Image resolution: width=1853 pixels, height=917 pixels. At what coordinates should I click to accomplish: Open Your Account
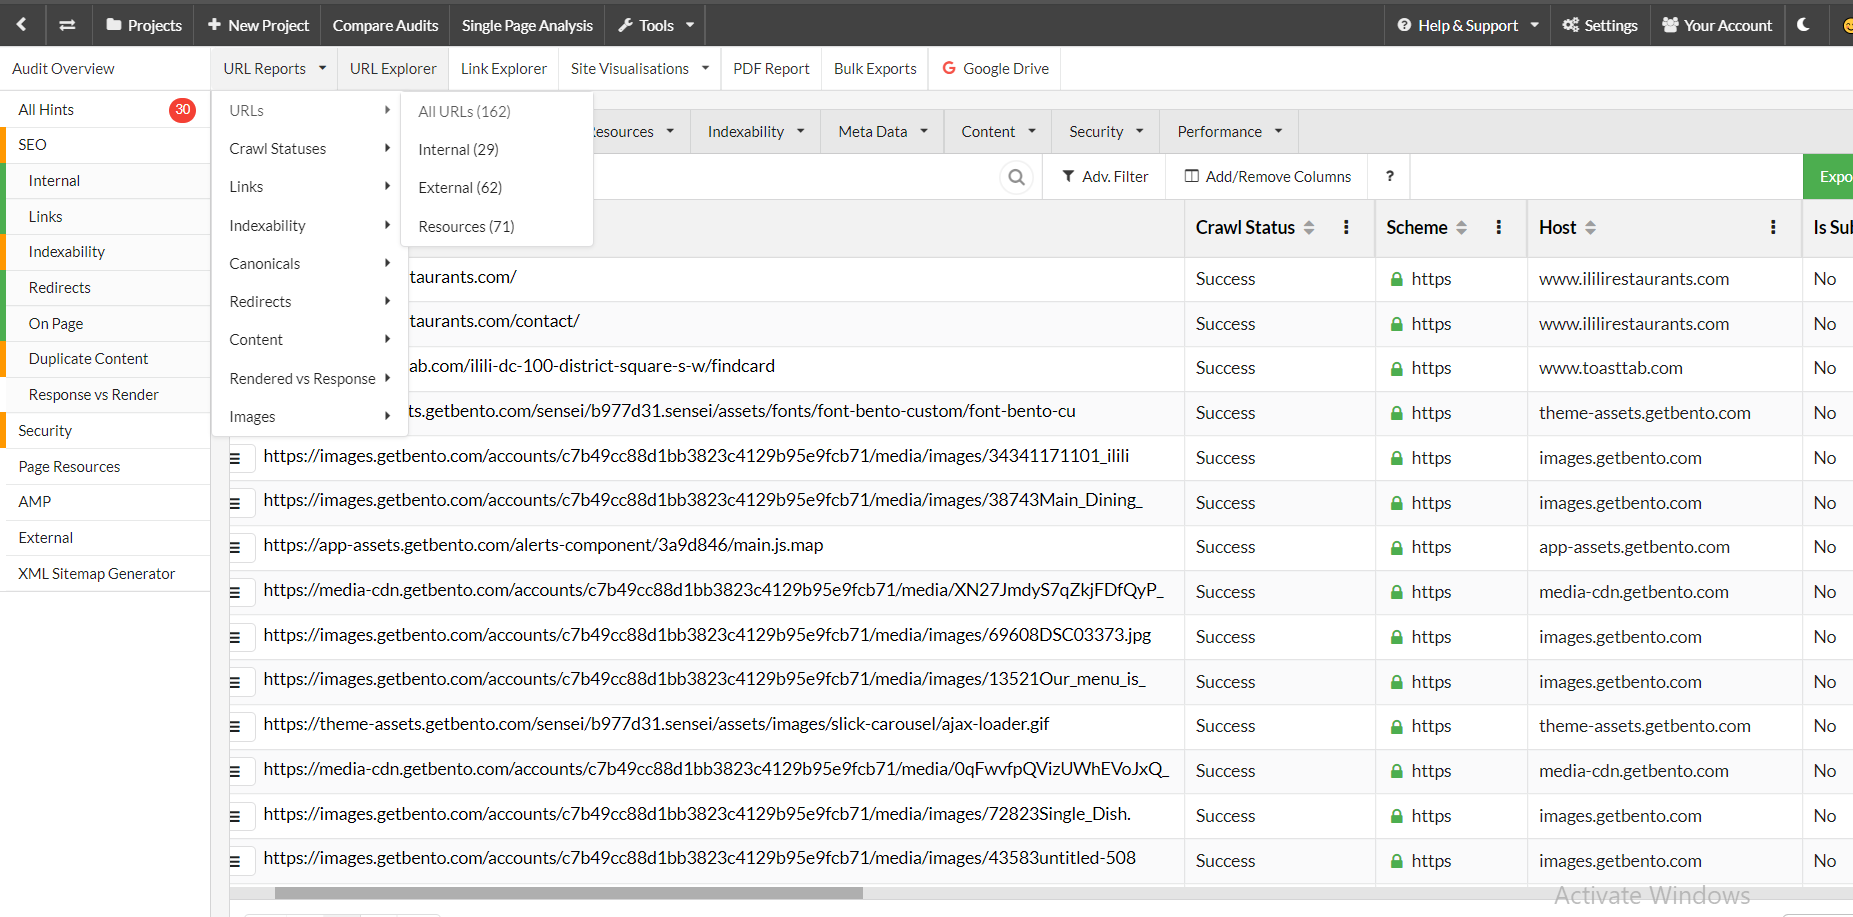click(1717, 25)
